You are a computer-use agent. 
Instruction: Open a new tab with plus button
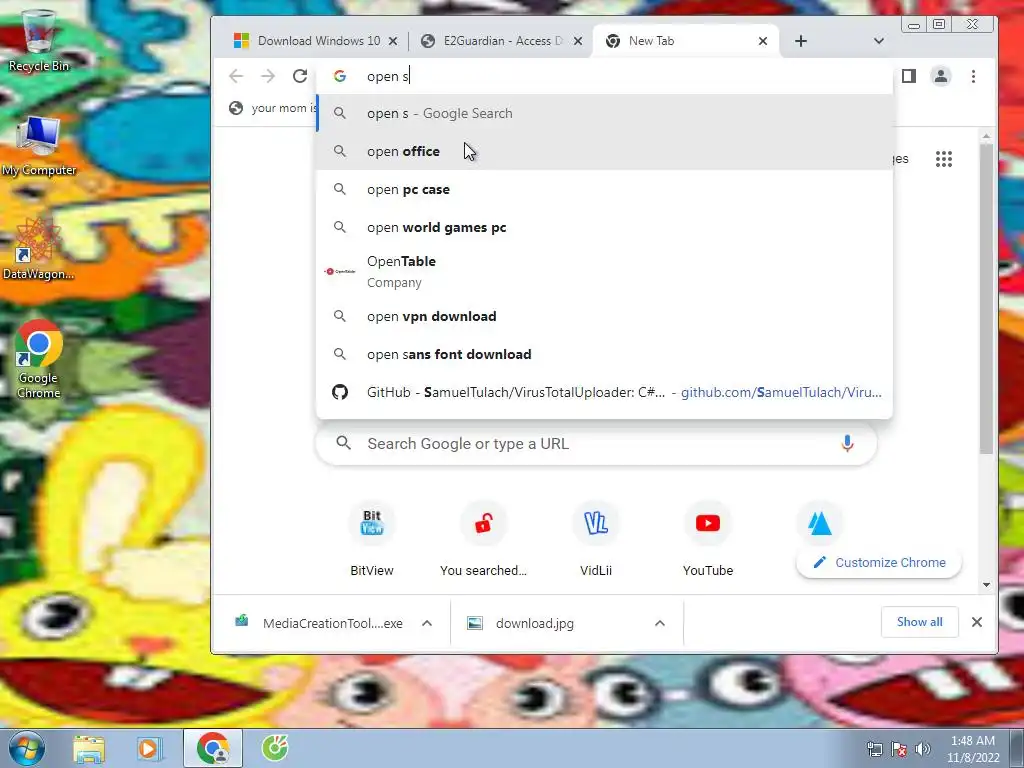(801, 41)
